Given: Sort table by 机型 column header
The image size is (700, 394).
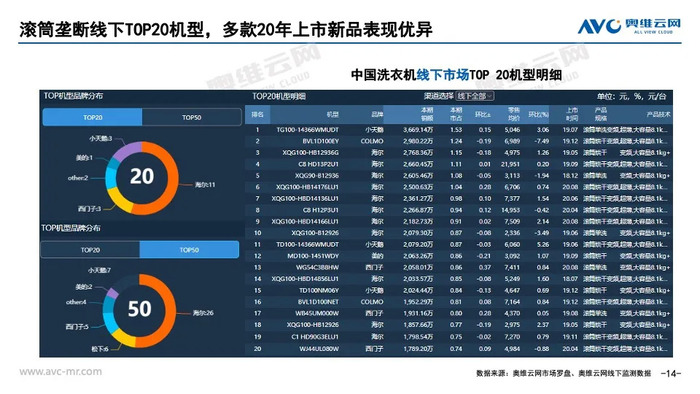Looking at the screenshot, I should coord(333,114).
